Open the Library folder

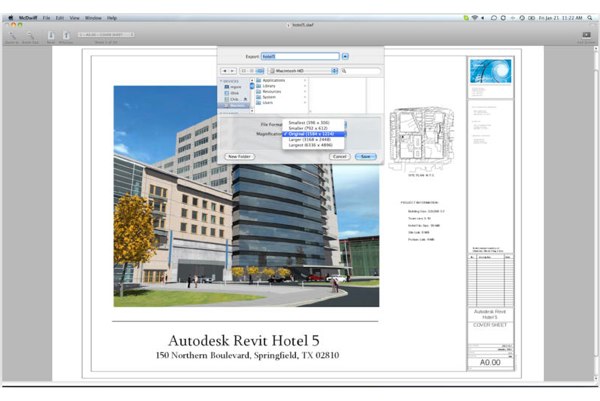pyautogui.click(x=269, y=86)
